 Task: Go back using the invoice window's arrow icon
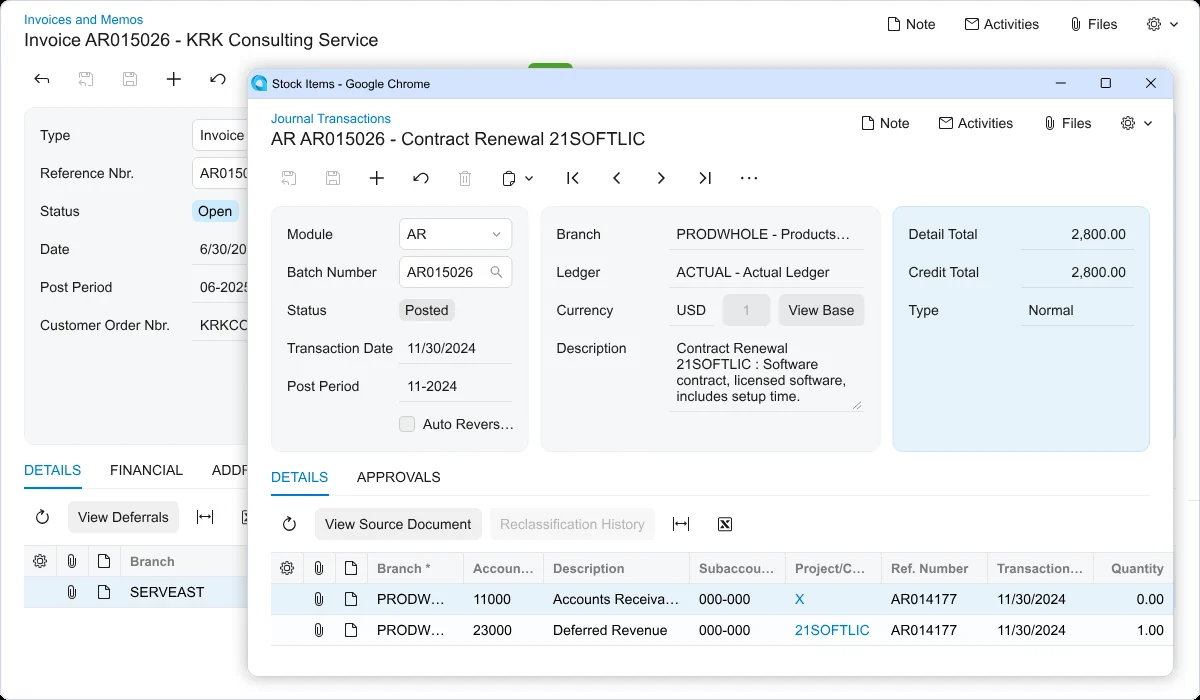[42, 79]
